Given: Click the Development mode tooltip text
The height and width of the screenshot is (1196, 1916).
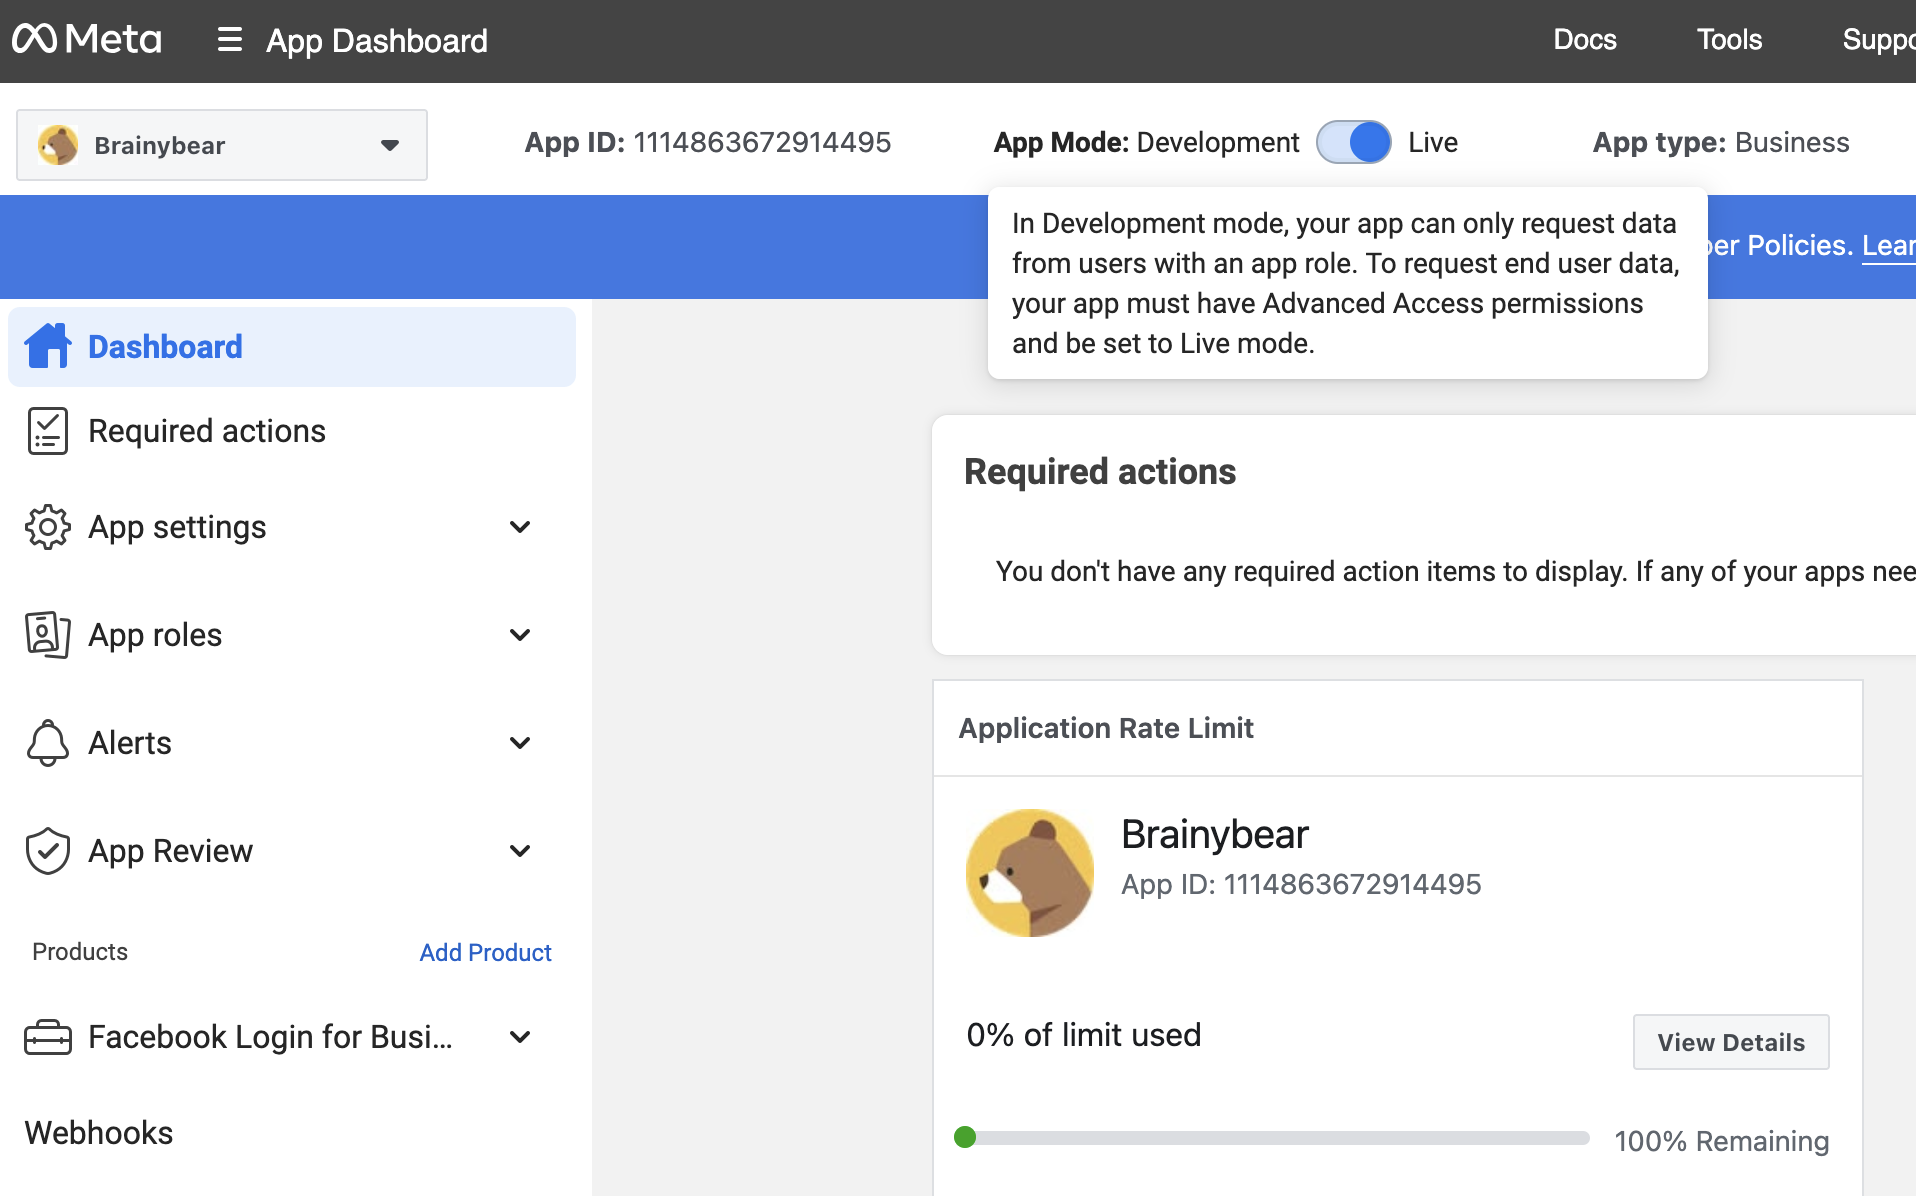Looking at the screenshot, I should coord(1346,283).
